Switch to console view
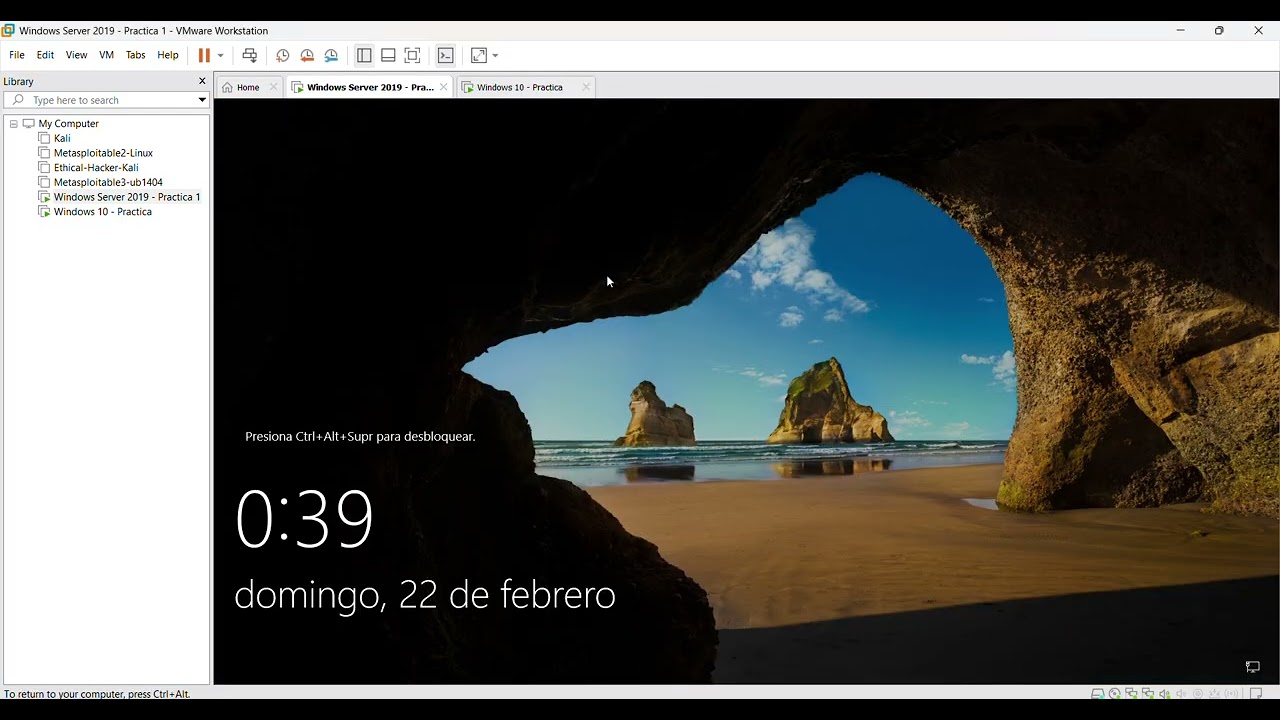This screenshot has width=1280, height=720. [x=446, y=56]
